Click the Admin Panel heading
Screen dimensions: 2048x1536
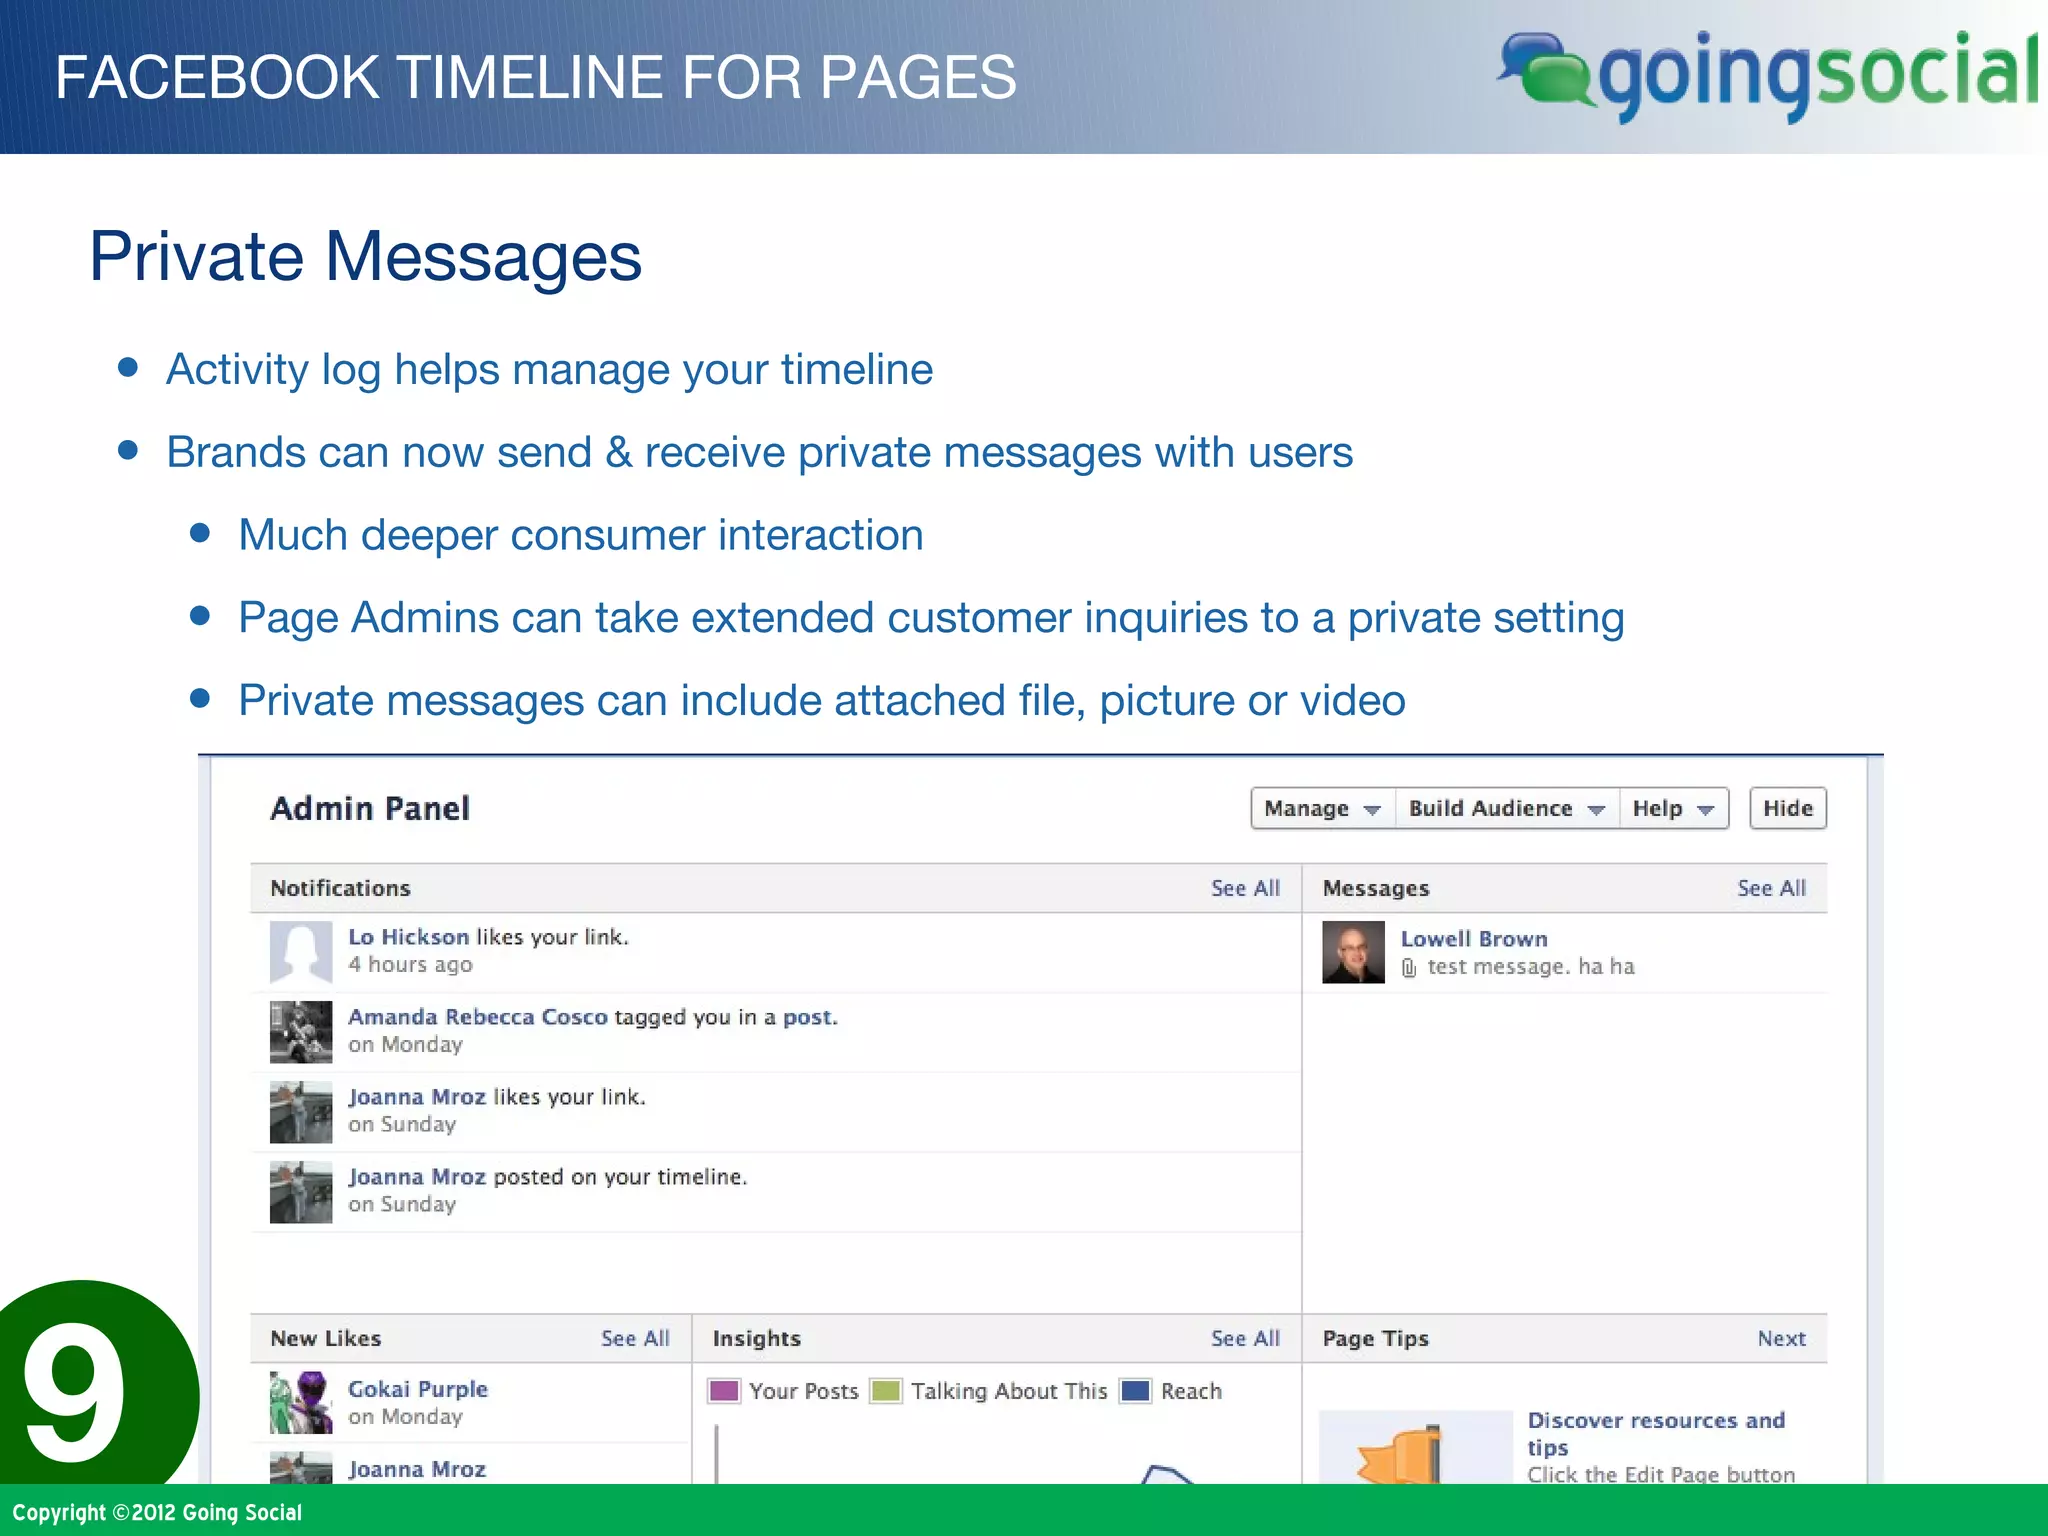click(370, 808)
